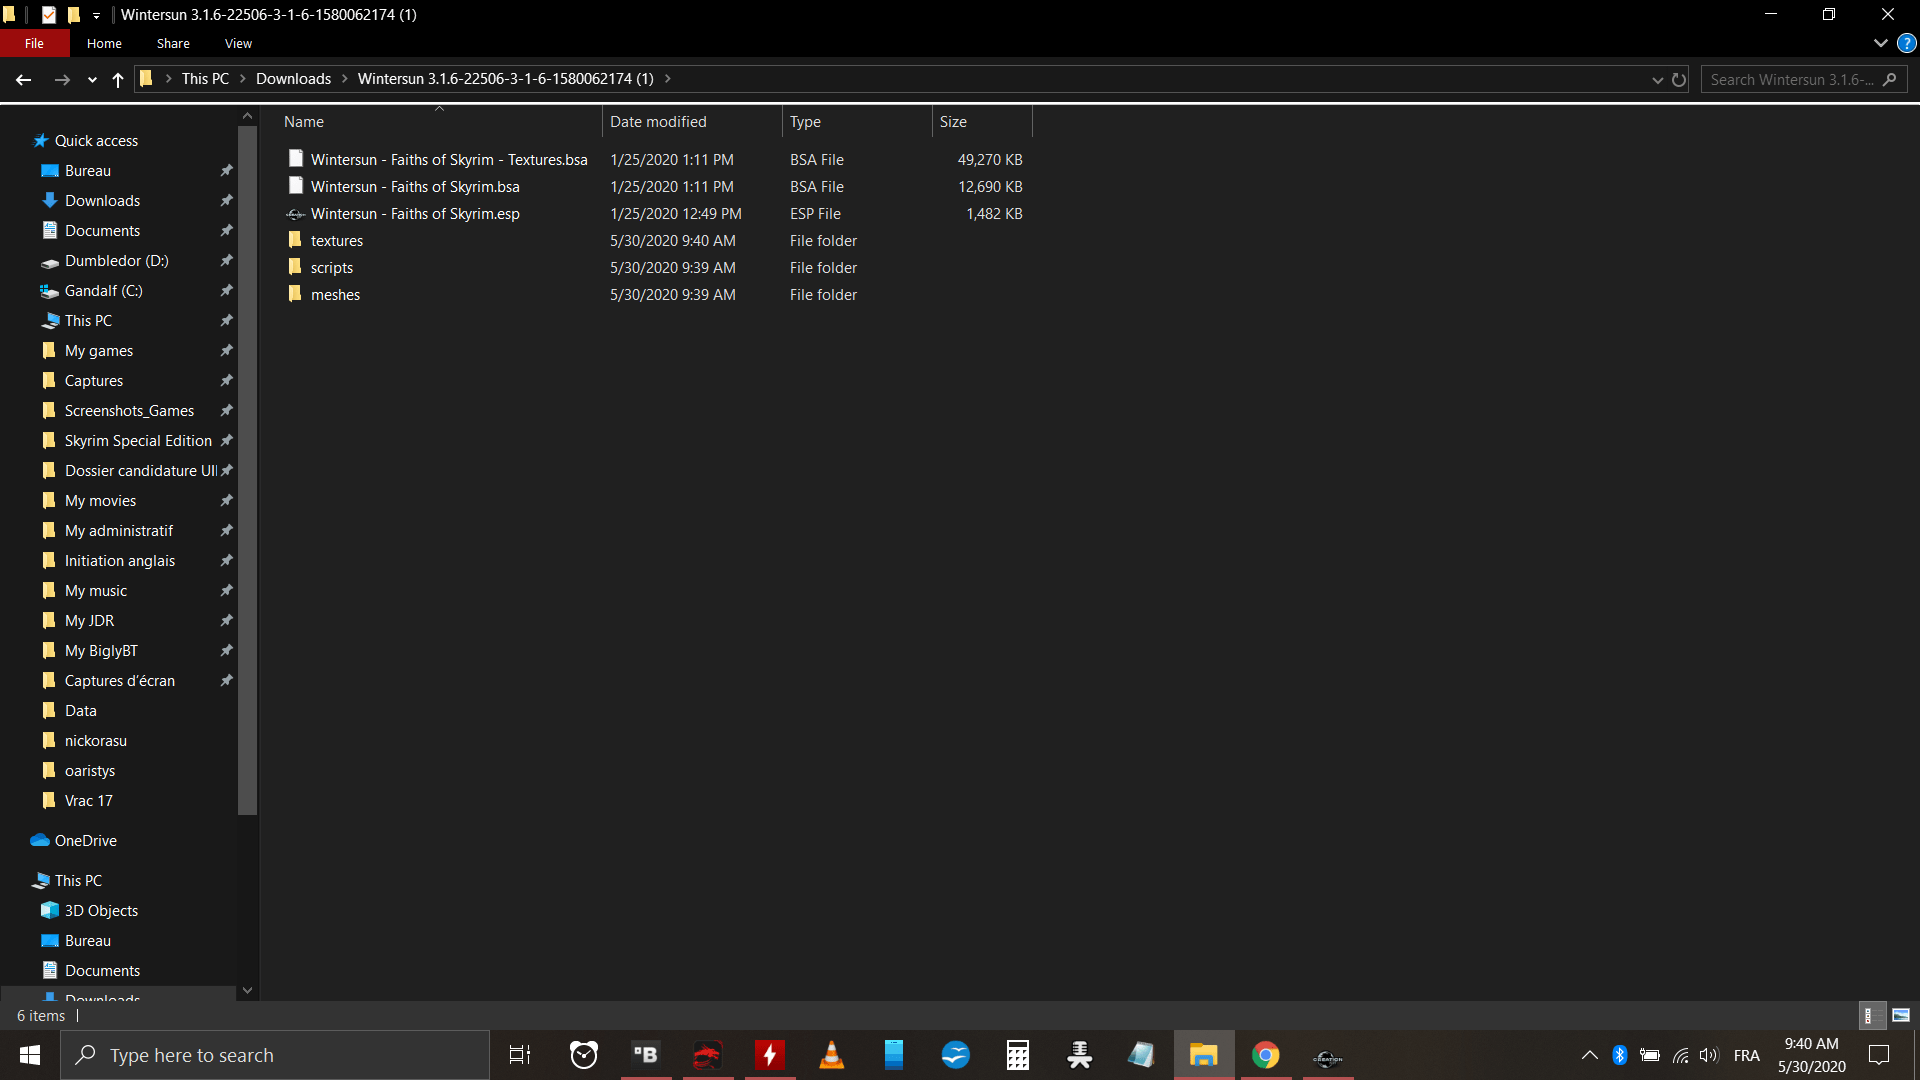The height and width of the screenshot is (1080, 1920).
Task: Open pinned Downloads under Quick access
Action: point(102,201)
